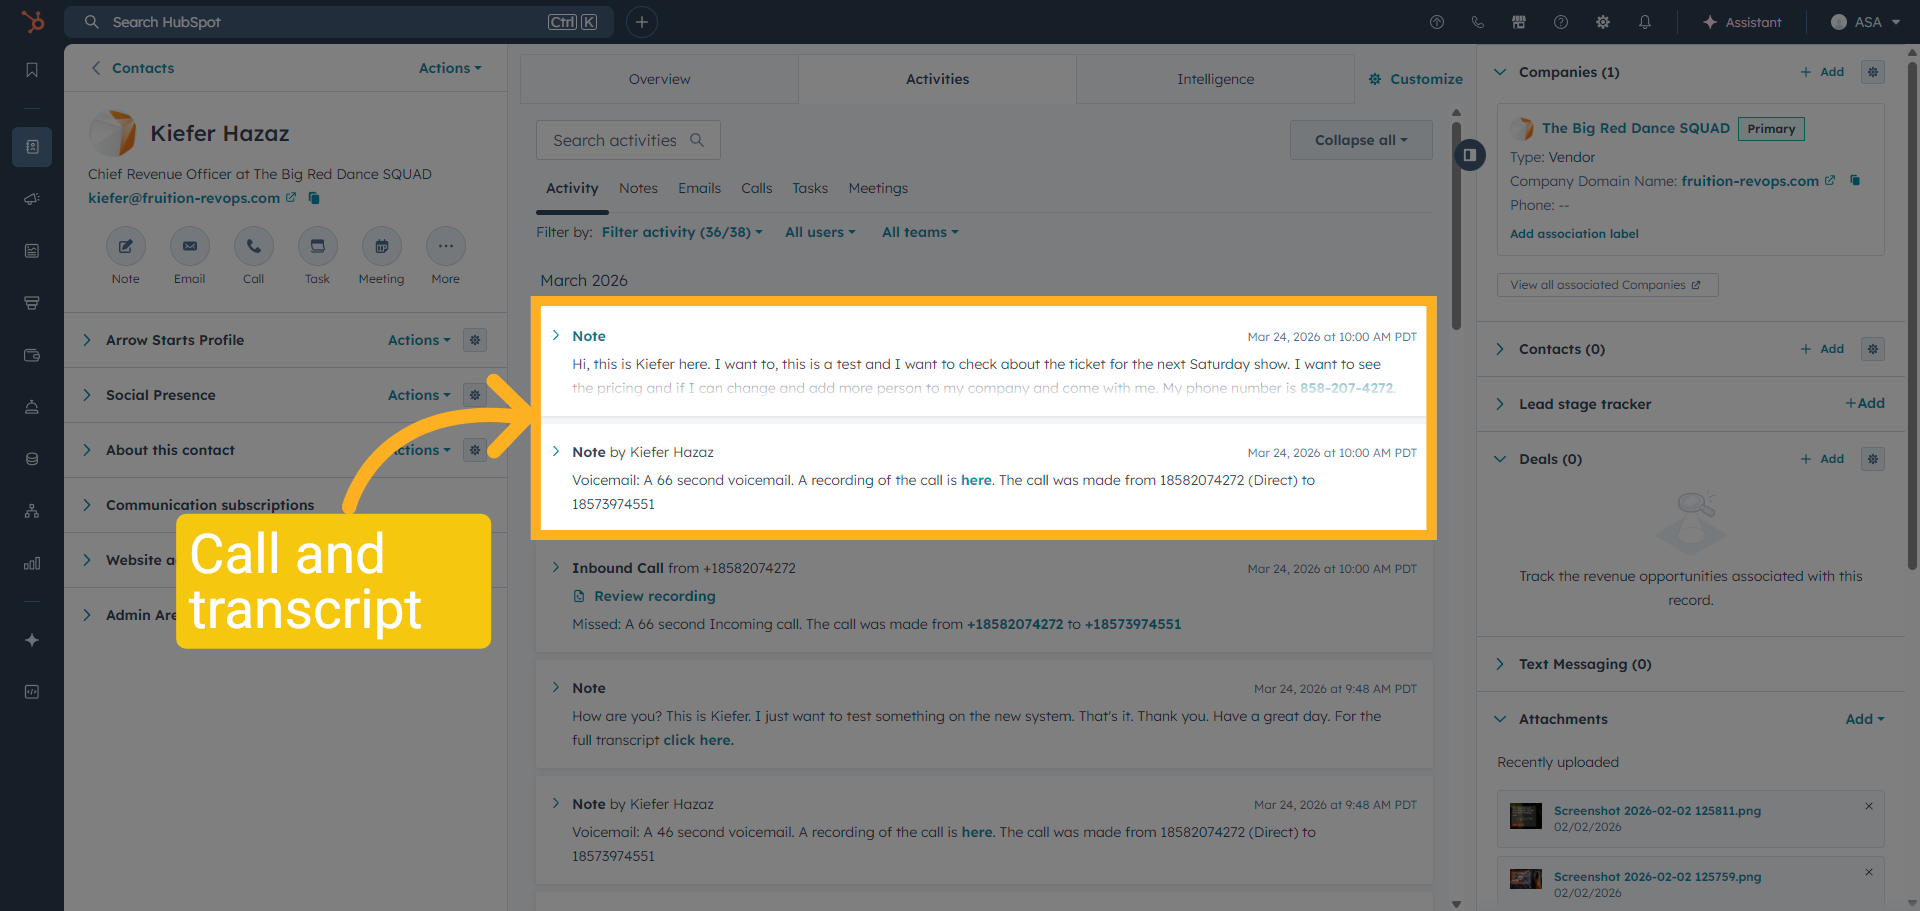Image resolution: width=1920 pixels, height=911 pixels.
Task: Copy Kiefer's email address icon
Action: tap(314, 198)
